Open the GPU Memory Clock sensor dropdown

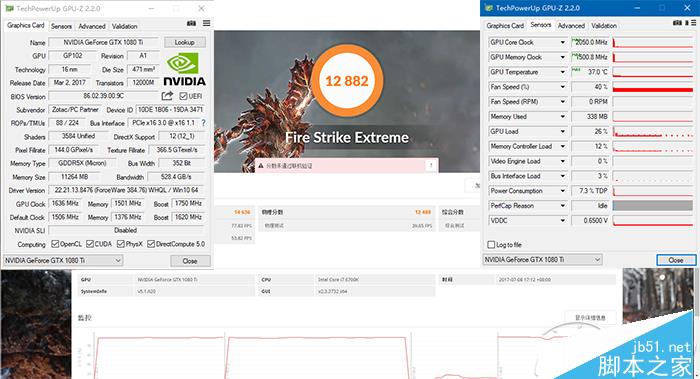562,57
